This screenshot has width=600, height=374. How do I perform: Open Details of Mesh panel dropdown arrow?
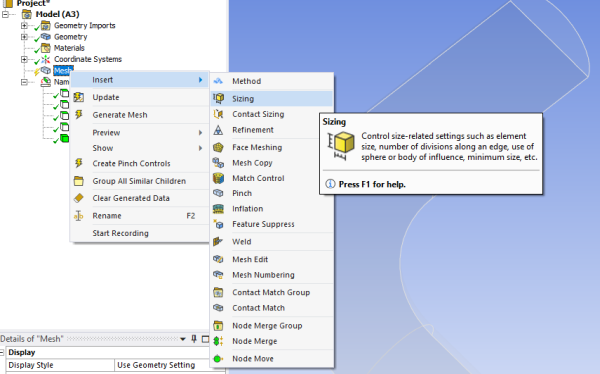coord(183,339)
